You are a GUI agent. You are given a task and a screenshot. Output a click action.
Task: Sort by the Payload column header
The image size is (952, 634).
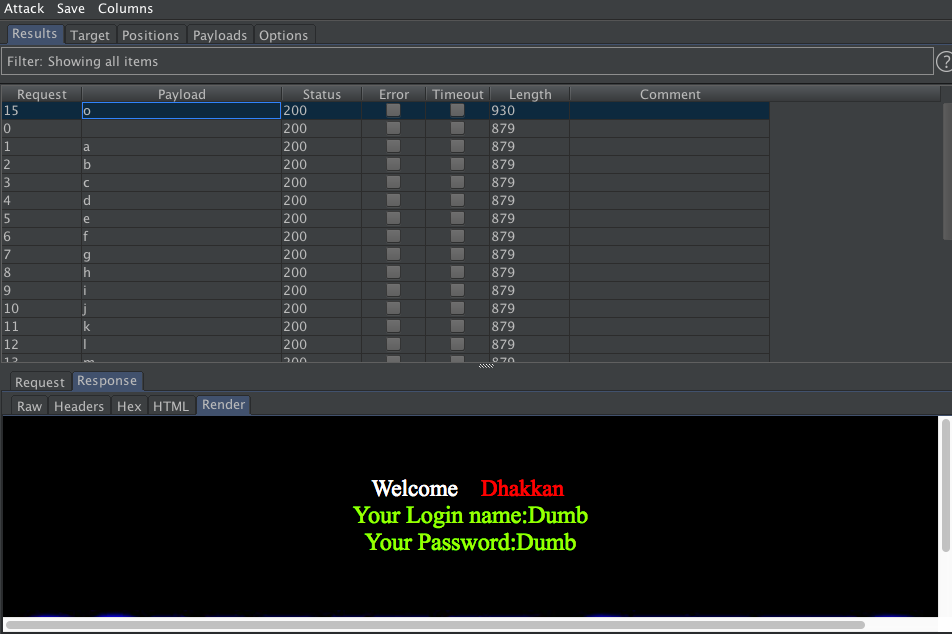182,94
